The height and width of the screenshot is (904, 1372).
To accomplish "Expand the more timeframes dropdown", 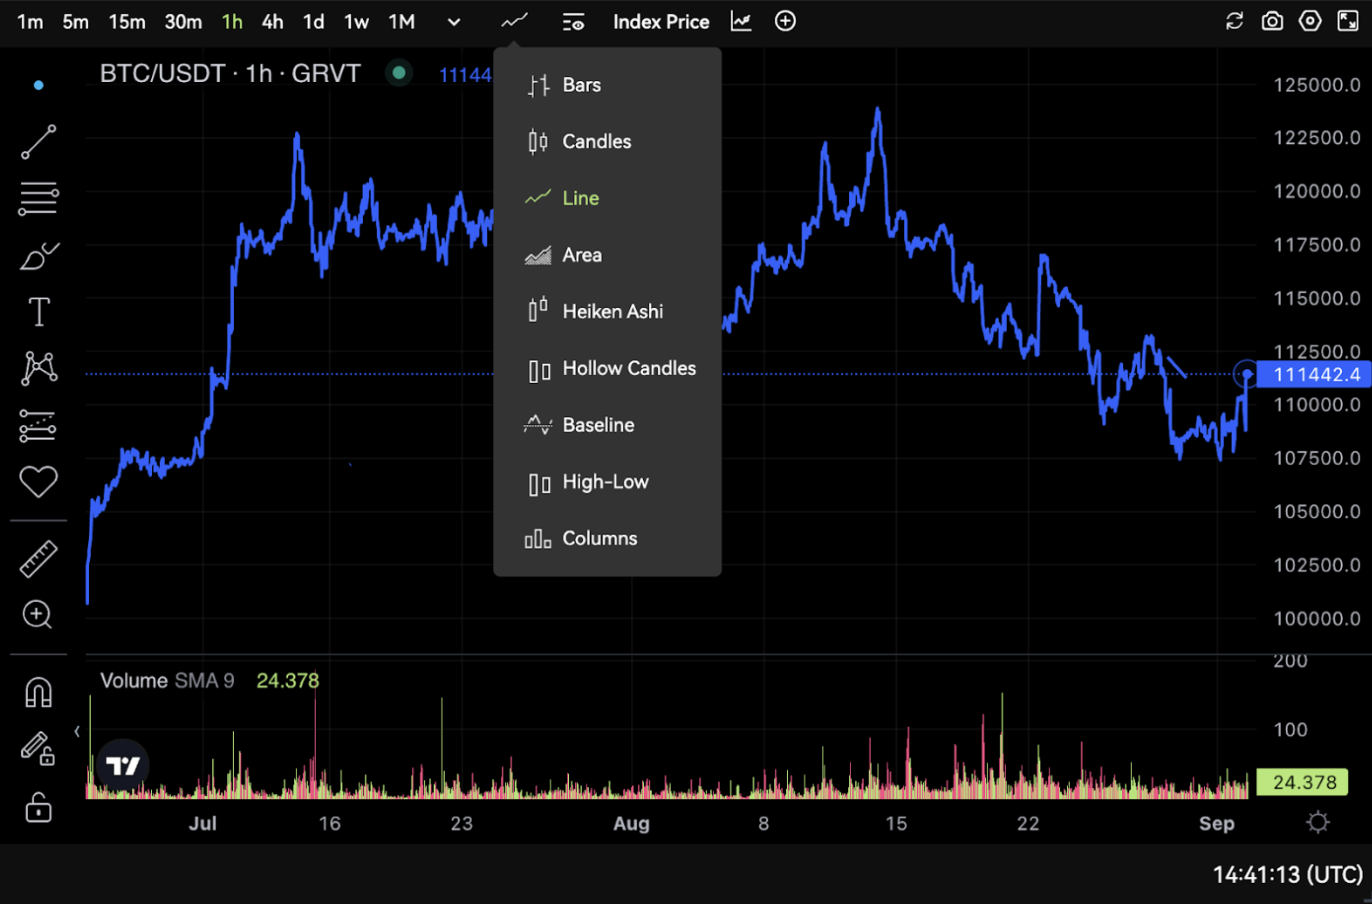I will point(454,22).
